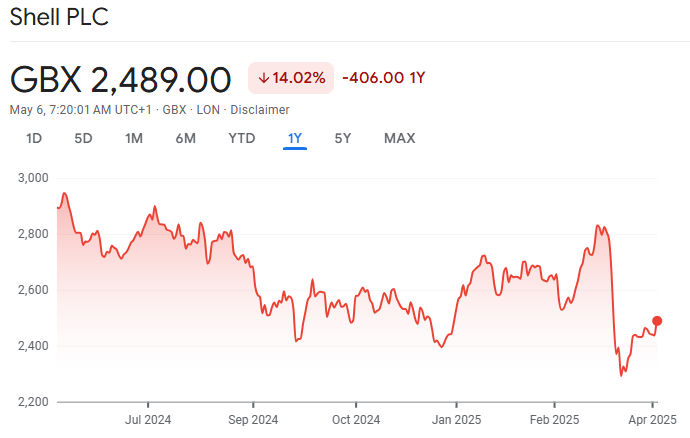Click the Jul 2024 axis label

tap(147, 419)
